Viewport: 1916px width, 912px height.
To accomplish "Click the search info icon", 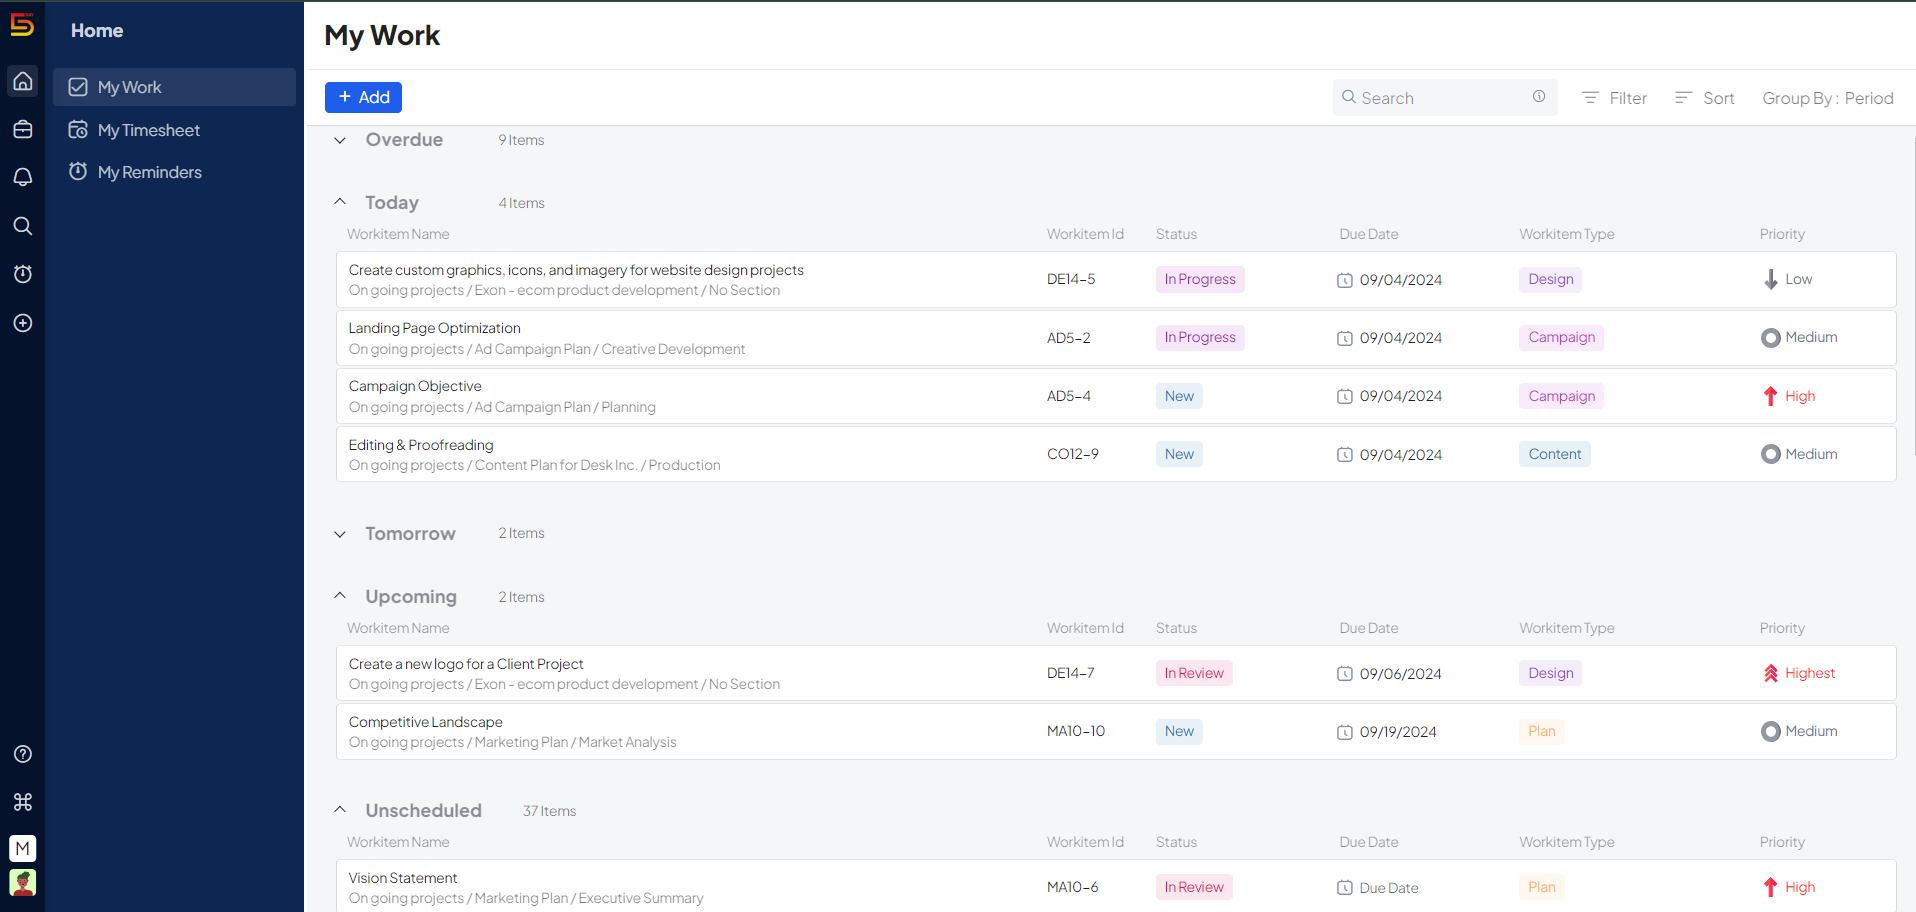I will [x=1538, y=97].
